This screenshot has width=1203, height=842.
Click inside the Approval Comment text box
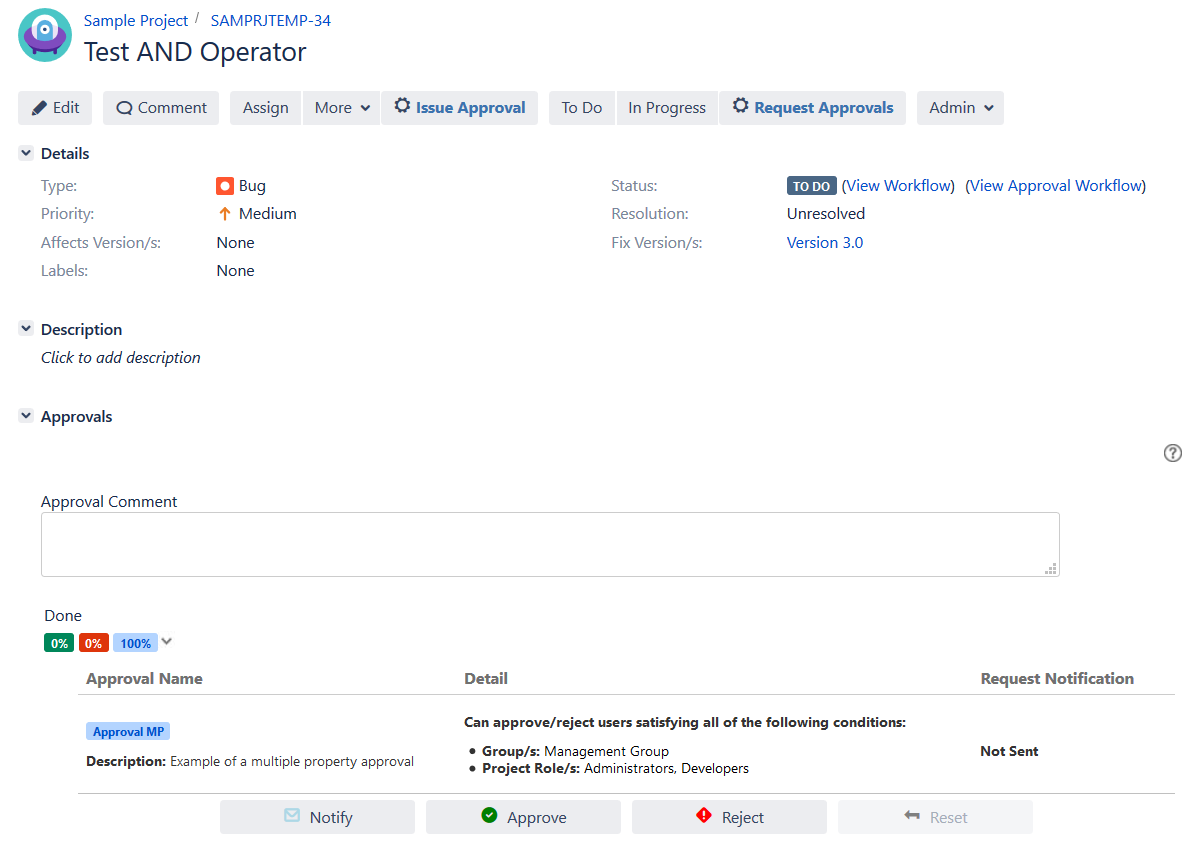[x=549, y=544]
